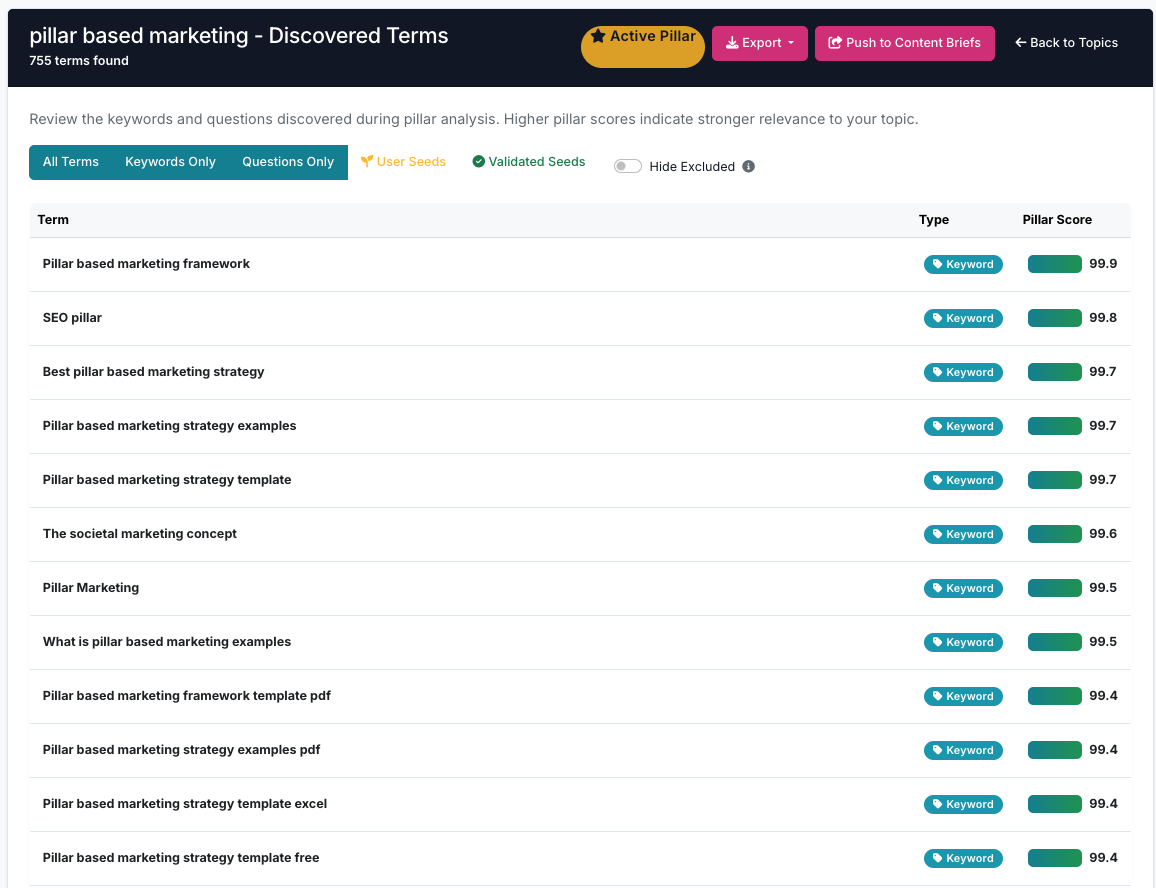Select the All Terms tab
Screen dimensions: 1156x888
pyautogui.click(x=71, y=162)
